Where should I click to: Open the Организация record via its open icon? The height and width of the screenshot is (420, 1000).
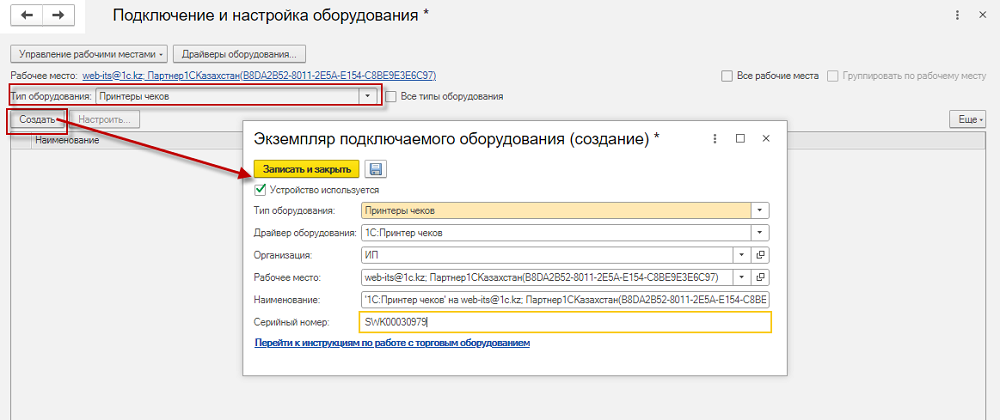click(760, 255)
